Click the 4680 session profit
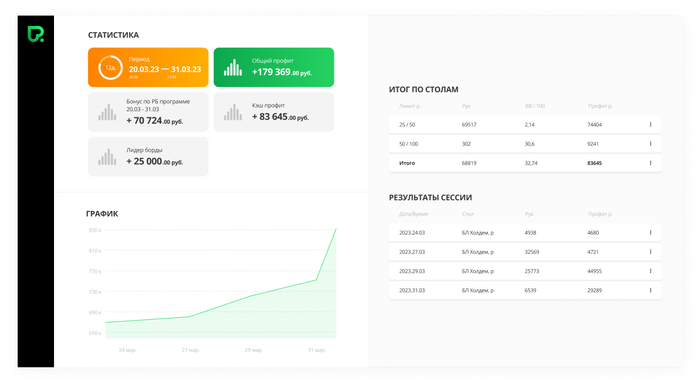The width and height of the screenshot is (700, 387). [x=593, y=233]
